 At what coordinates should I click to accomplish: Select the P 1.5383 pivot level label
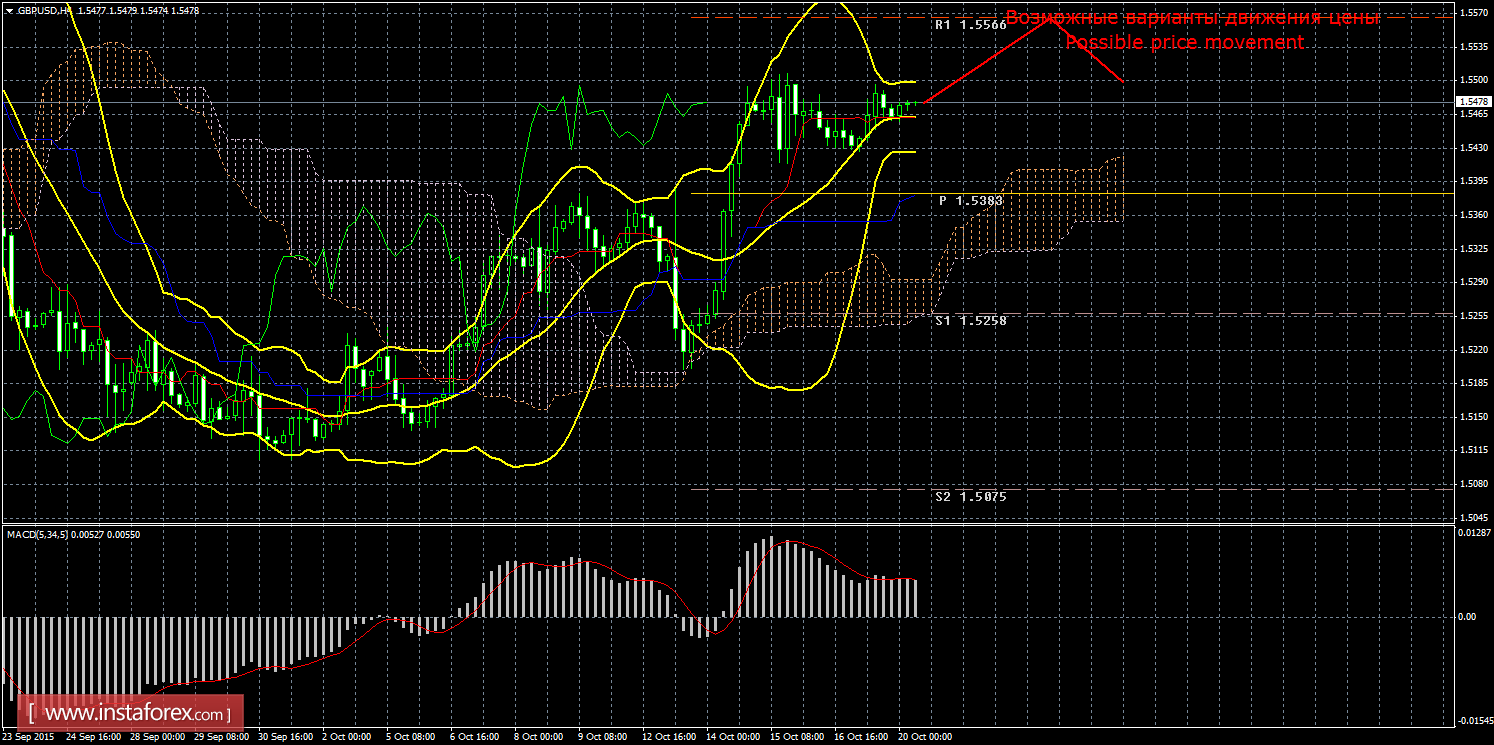[x=970, y=201]
